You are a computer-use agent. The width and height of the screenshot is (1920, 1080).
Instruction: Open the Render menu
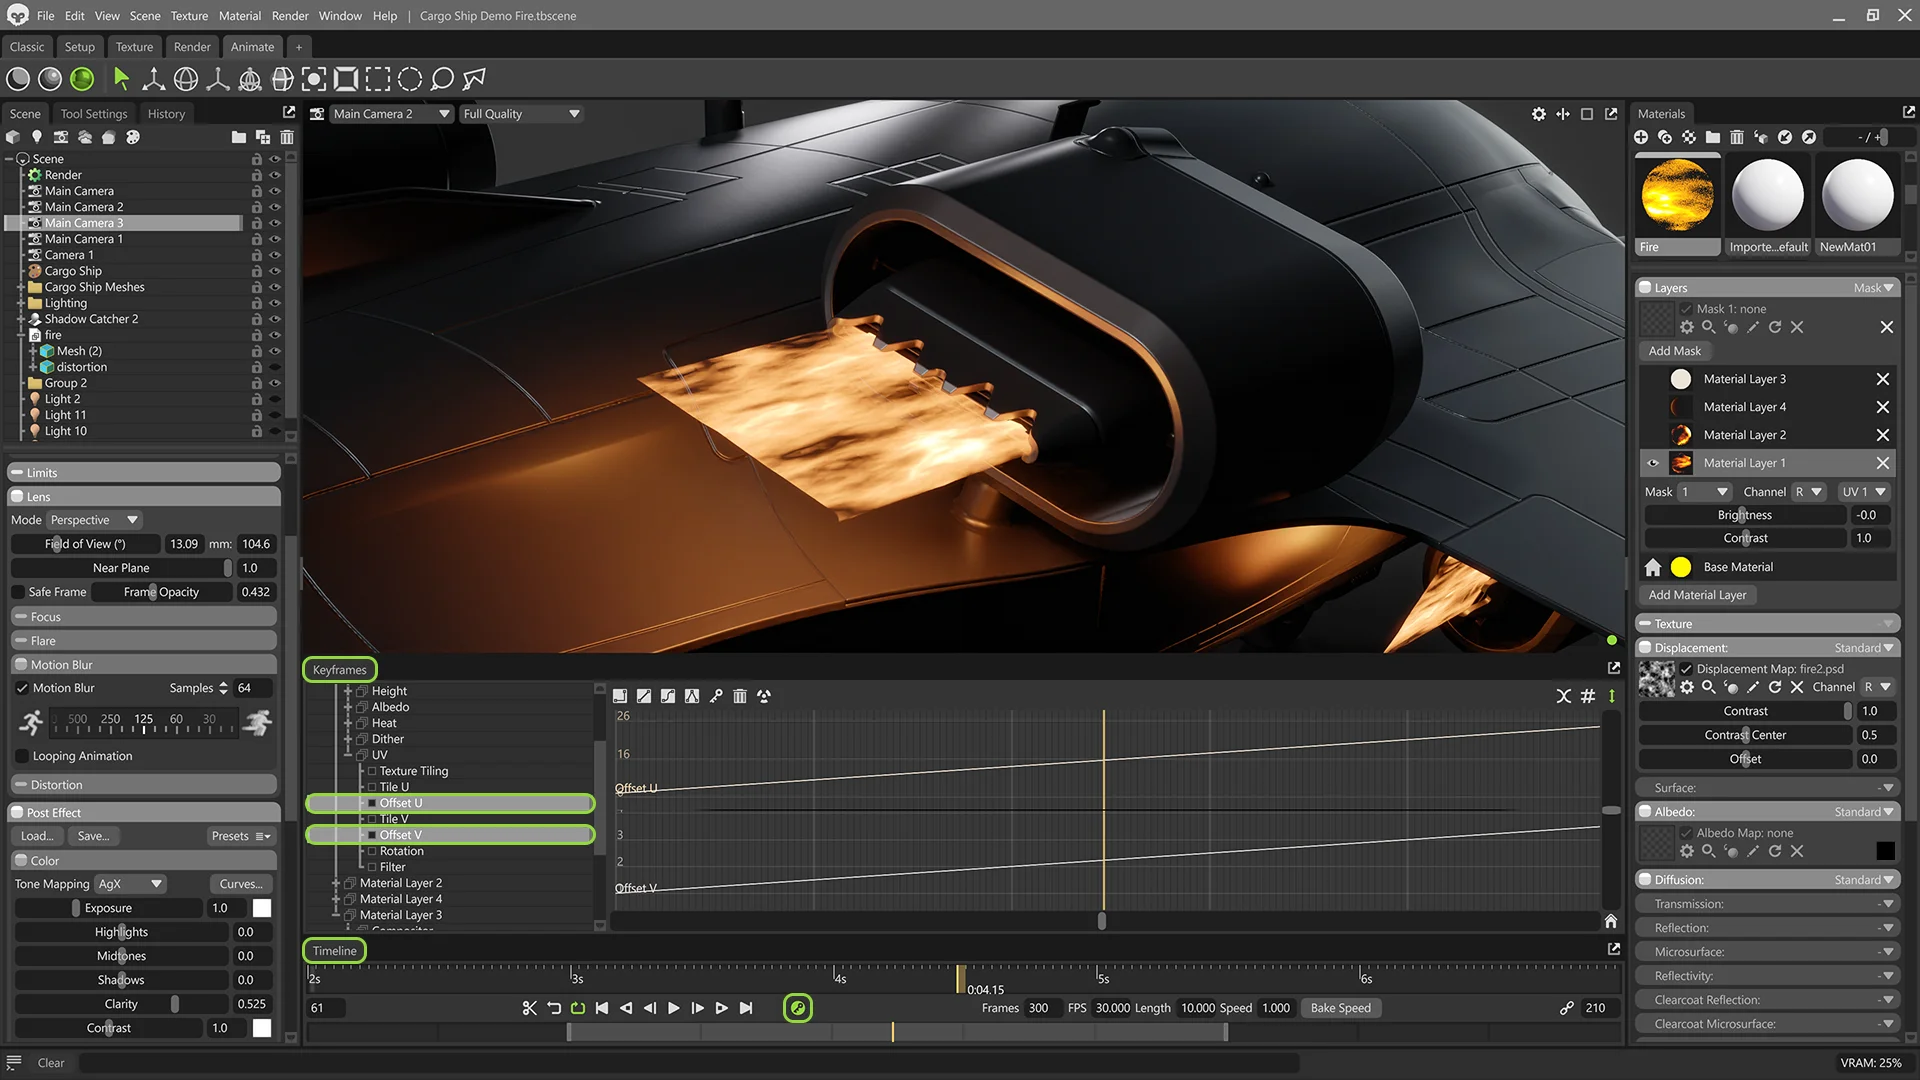click(290, 16)
